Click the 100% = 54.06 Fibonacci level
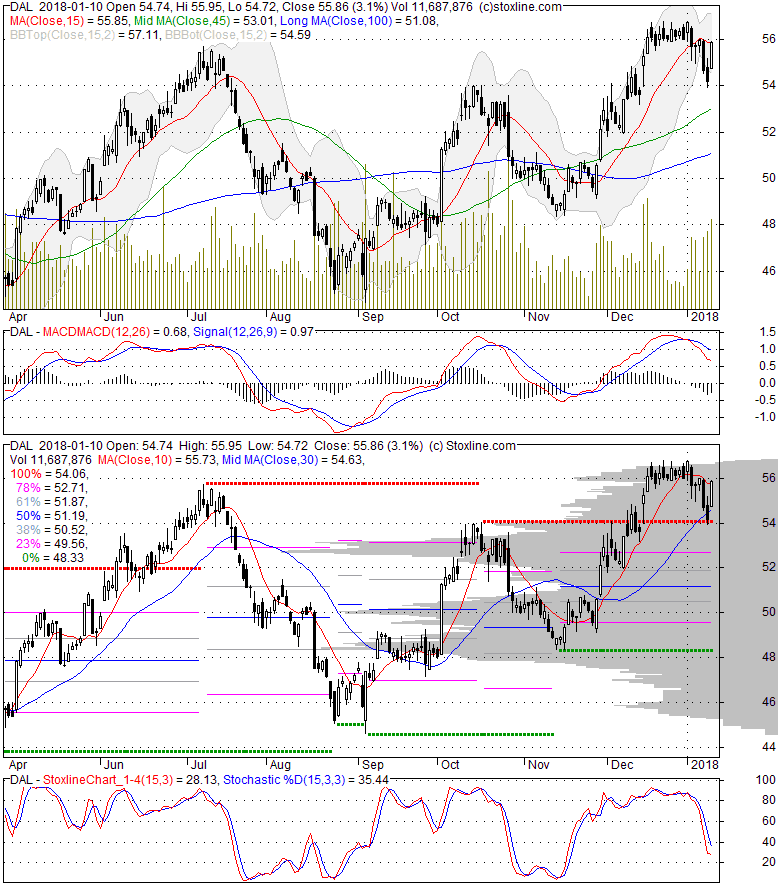780x885 pixels. pyautogui.click(x=48, y=473)
